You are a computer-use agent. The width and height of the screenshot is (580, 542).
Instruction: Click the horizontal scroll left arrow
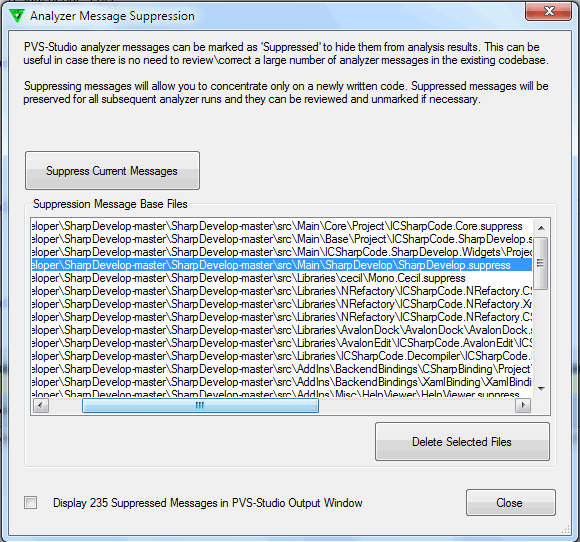[41, 405]
